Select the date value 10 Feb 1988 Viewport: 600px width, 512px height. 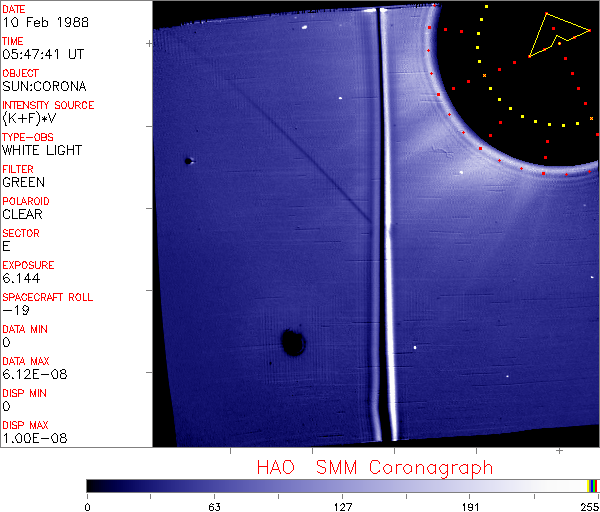[x=46, y=22]
